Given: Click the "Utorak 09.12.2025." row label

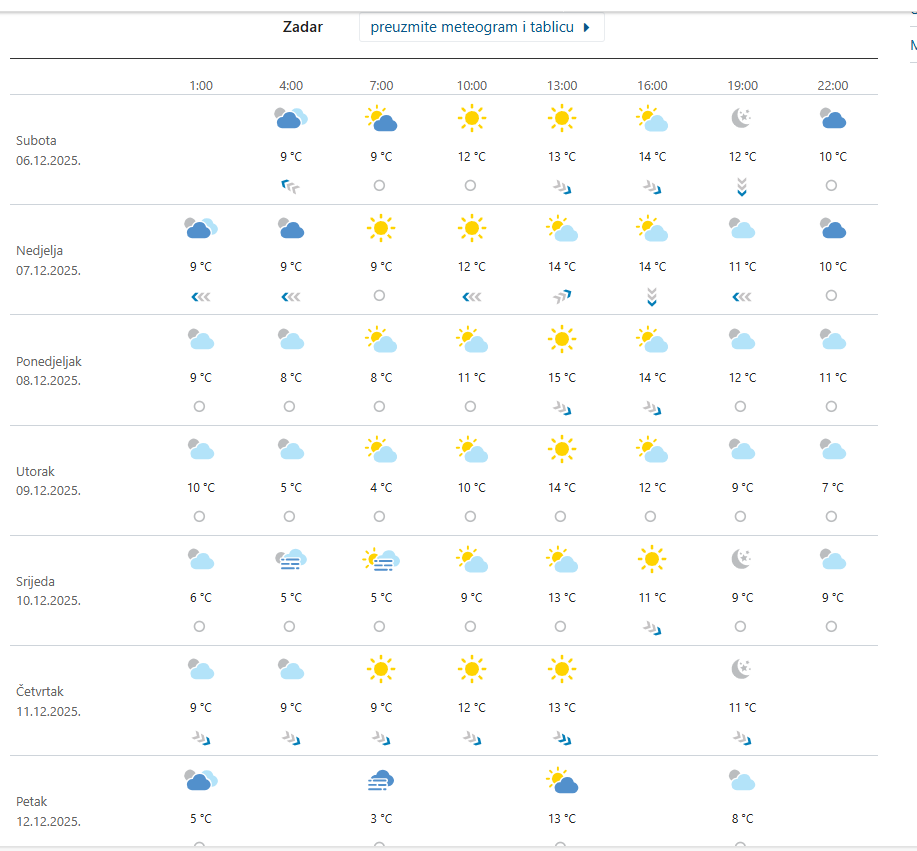Looking at the screenshot, I should [48, 480].
